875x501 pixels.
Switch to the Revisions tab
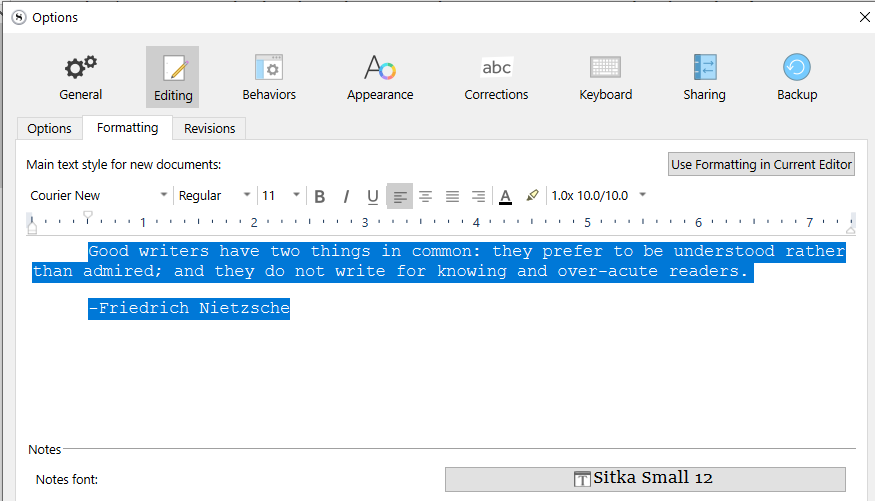(x=210, y=128)
